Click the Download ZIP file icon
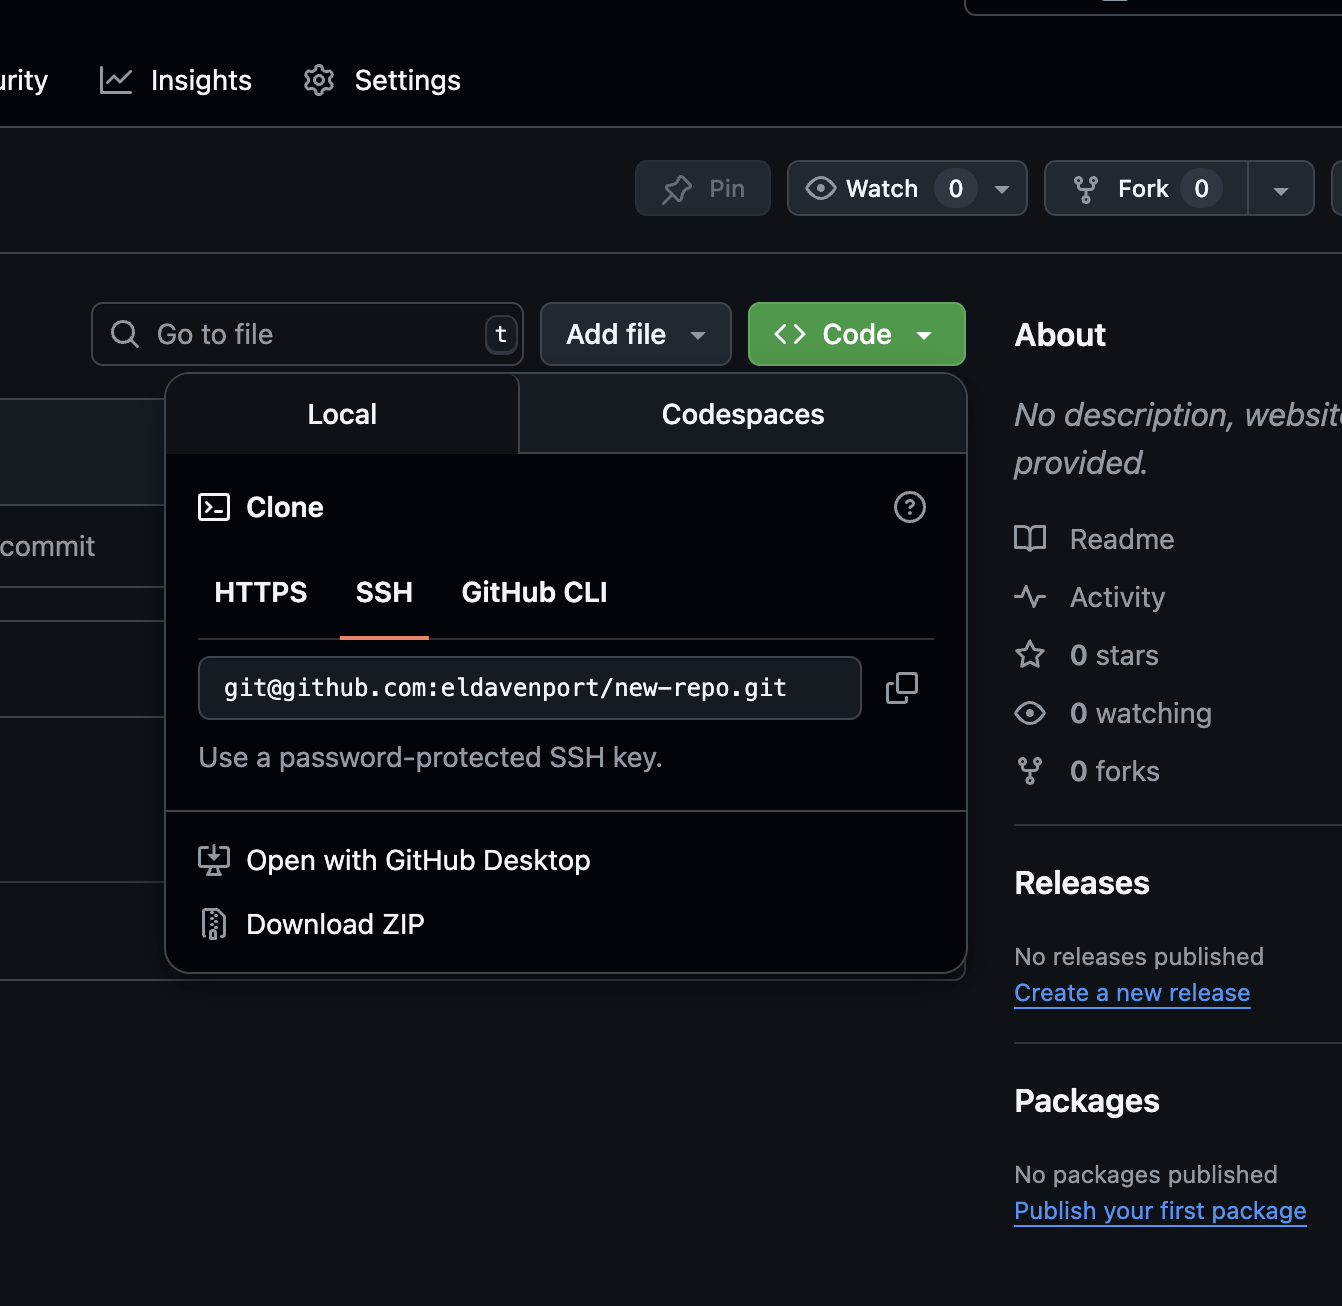Image resolution: width=1342 pixels, height=1306 pixels. click(x=213, y=924)
